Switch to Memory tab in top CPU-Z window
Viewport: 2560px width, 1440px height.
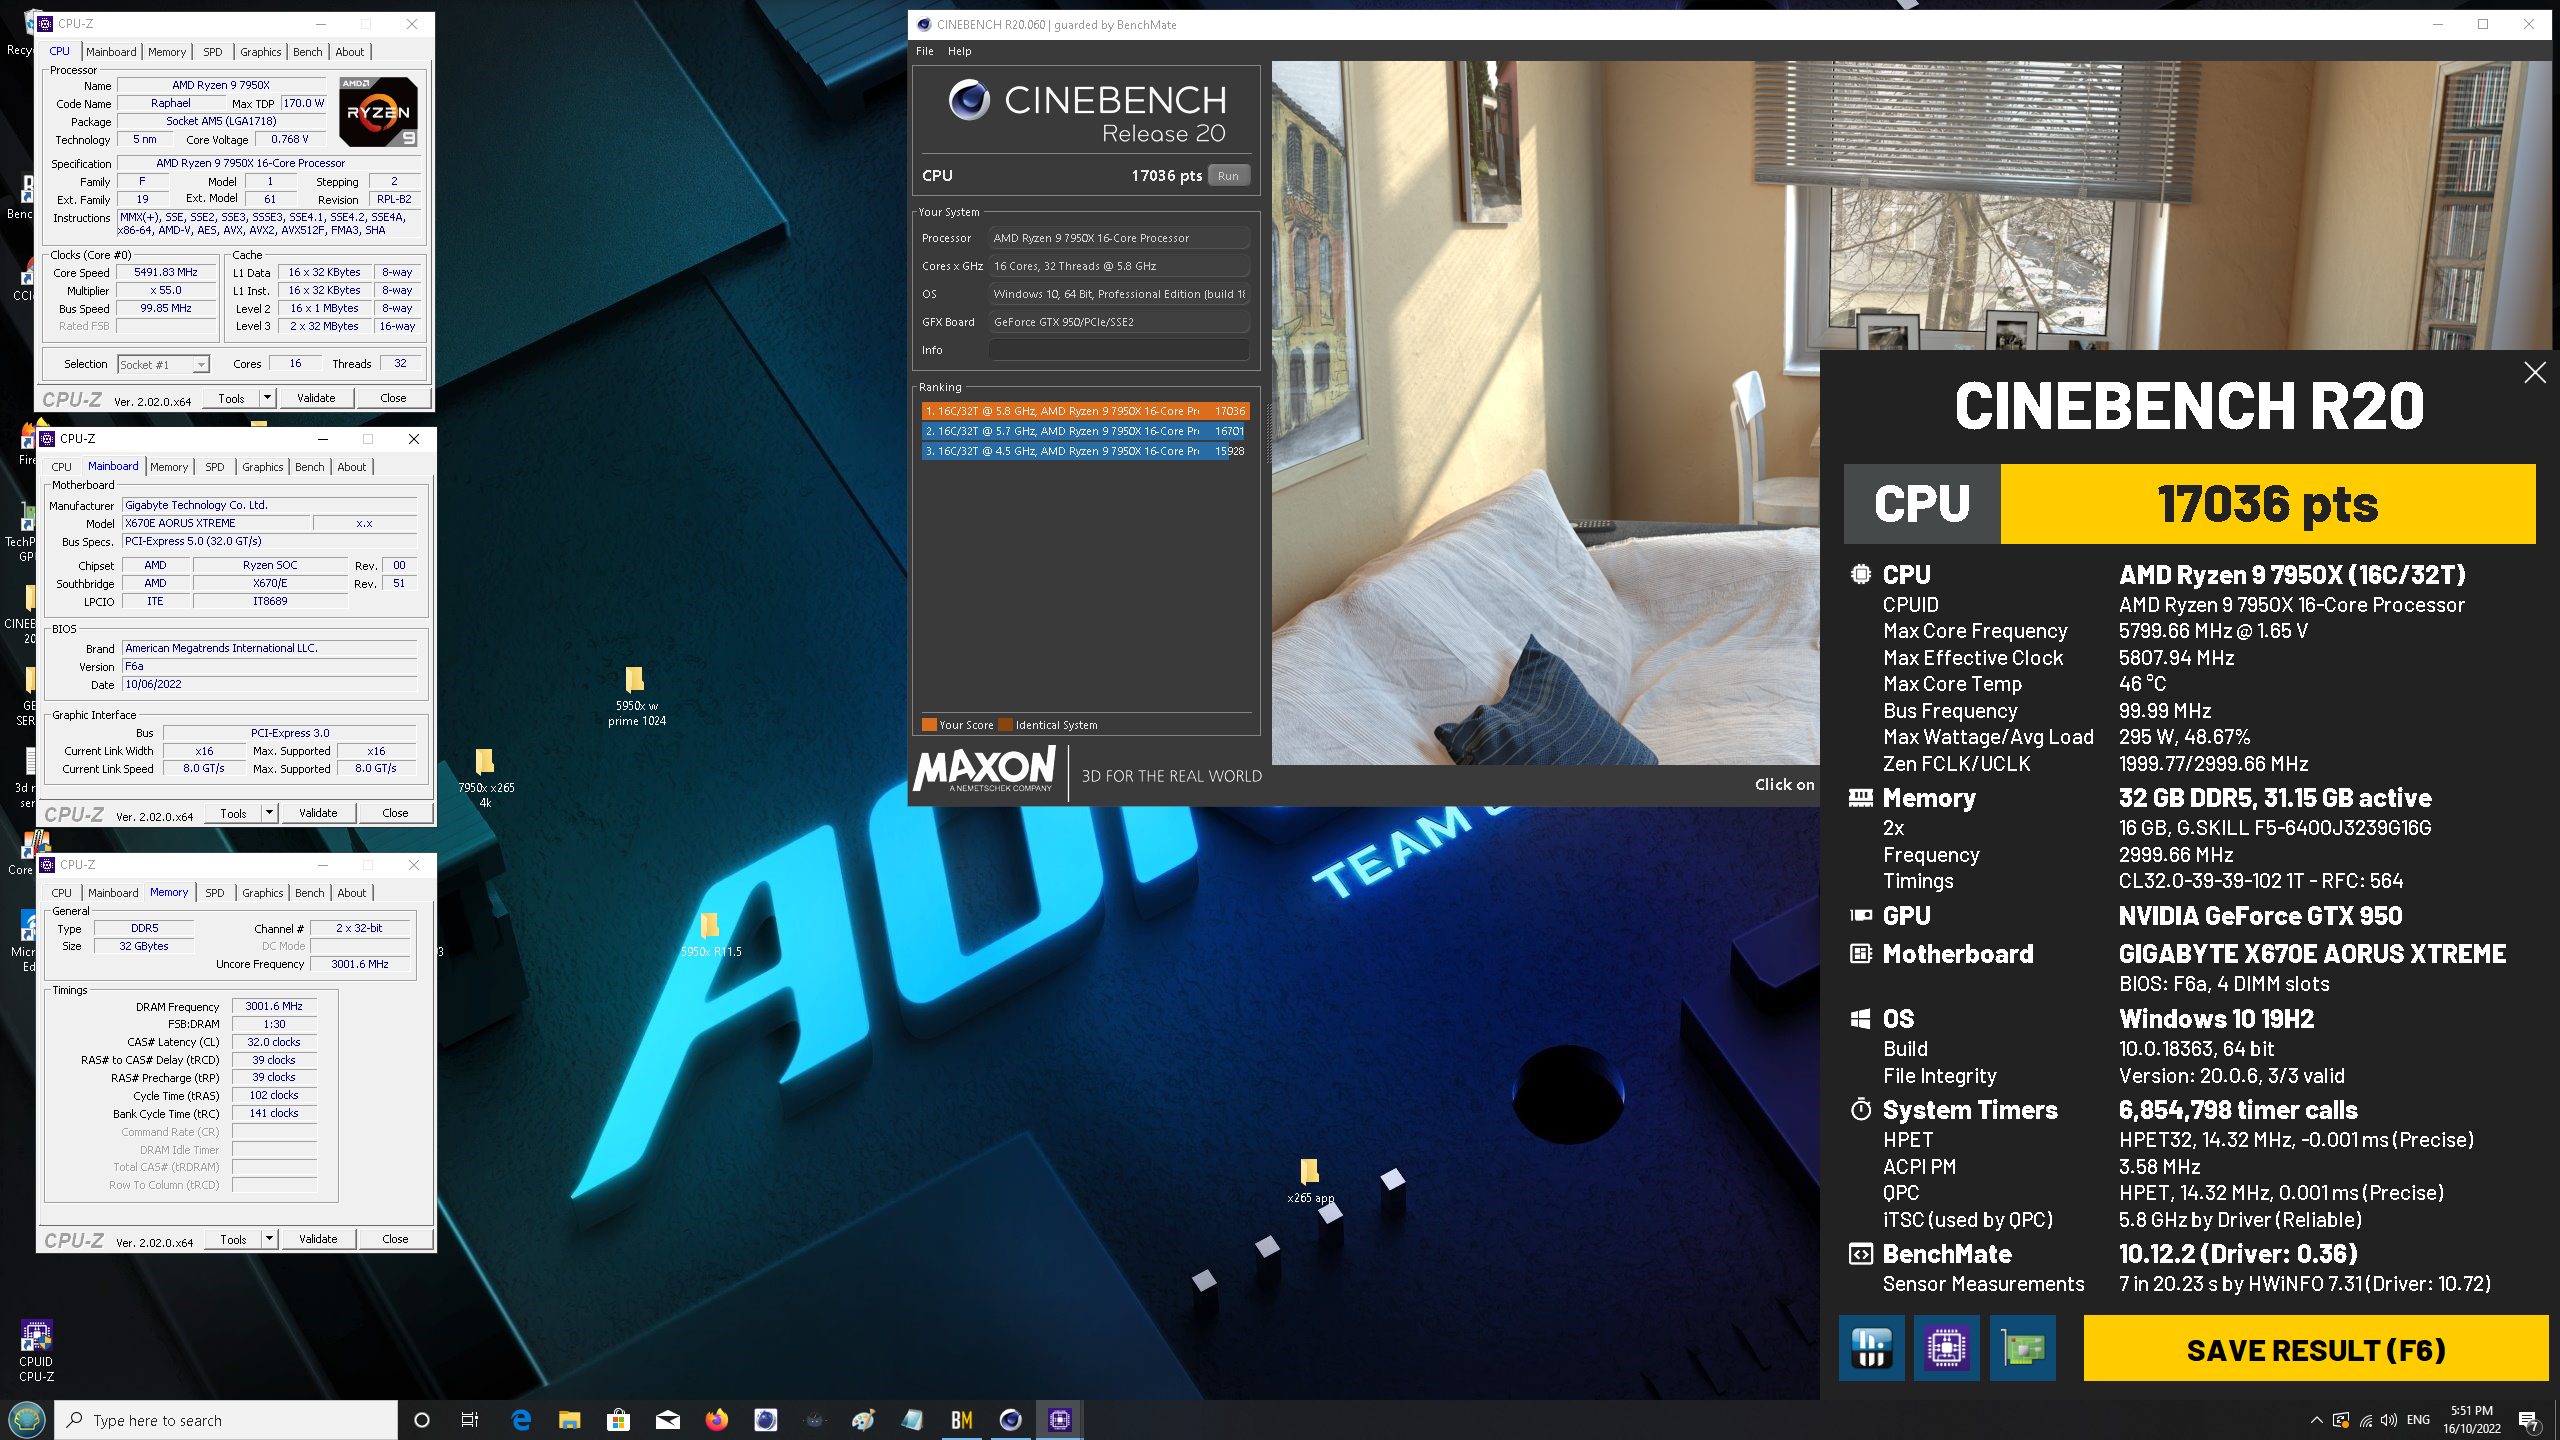[167, 52]
